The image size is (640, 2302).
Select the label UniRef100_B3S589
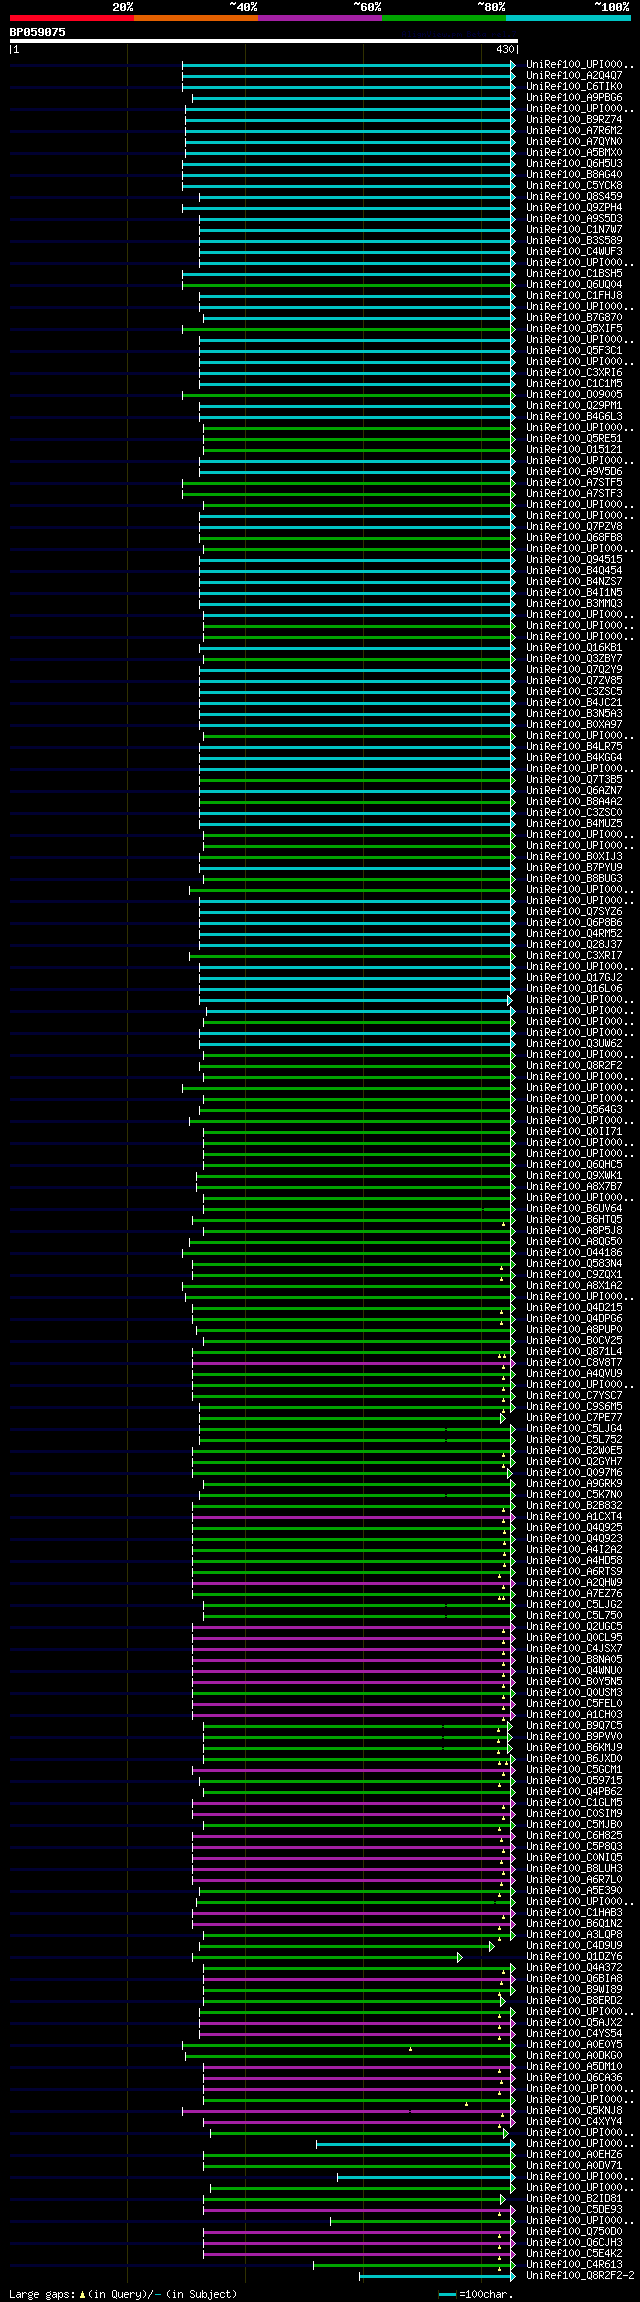pos(574,241)
